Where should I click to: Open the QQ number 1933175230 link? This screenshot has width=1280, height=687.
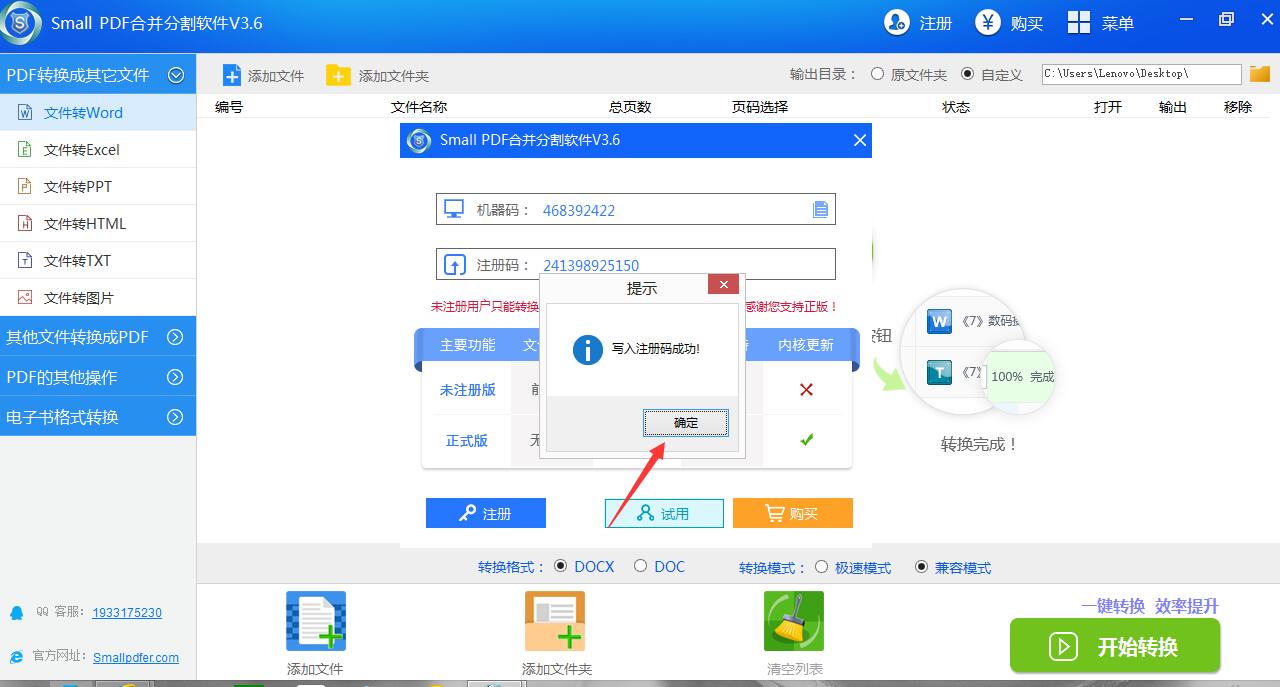tap(127, 613)
